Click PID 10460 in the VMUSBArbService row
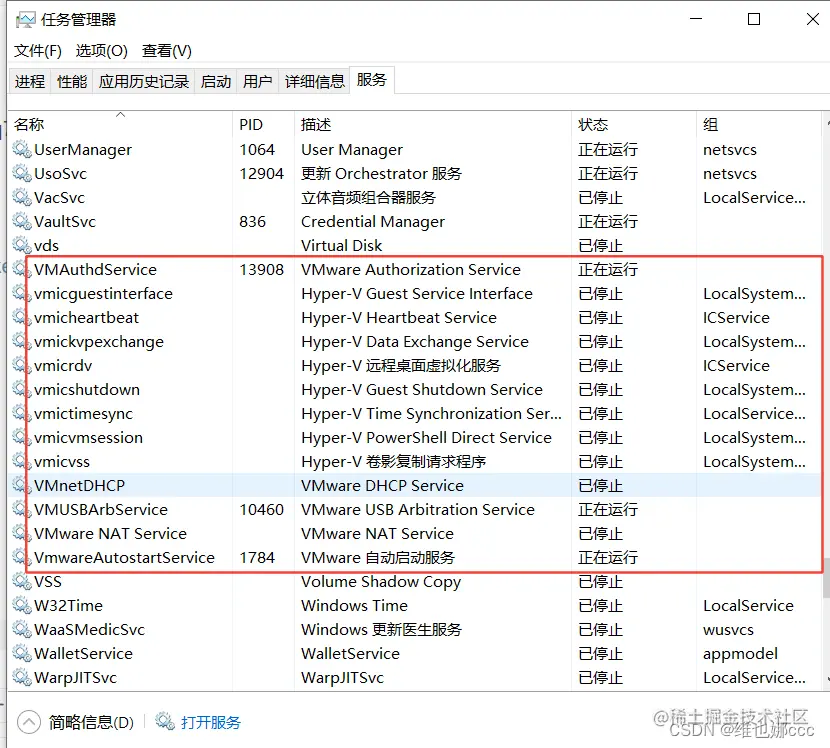The height and width of the screenshot is (748, 830). pyautogui.click(x=261, y=509)
